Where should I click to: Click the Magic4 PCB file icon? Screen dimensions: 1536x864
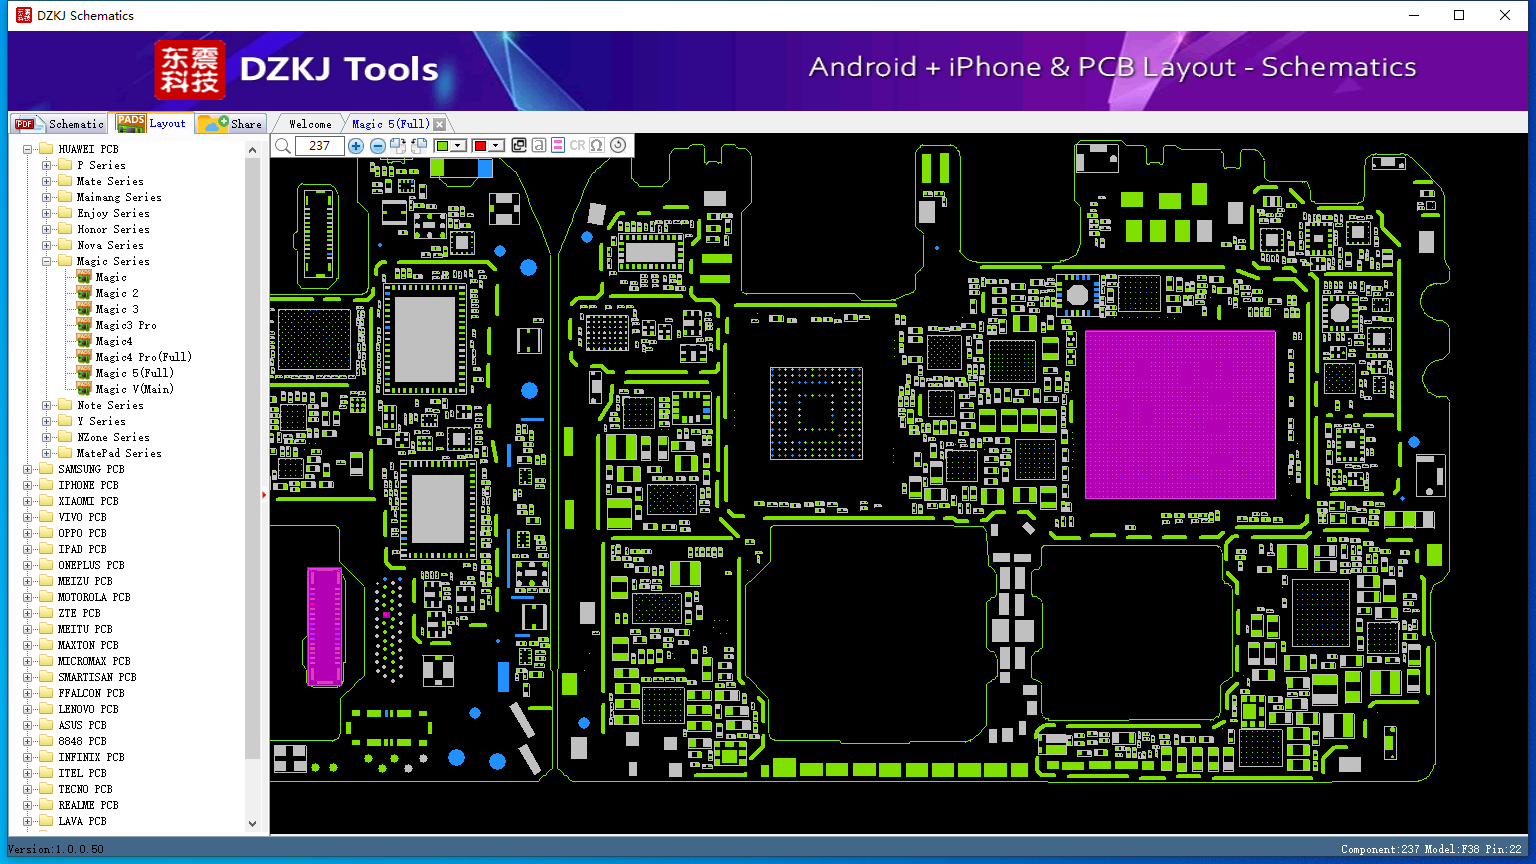point(84,341)
